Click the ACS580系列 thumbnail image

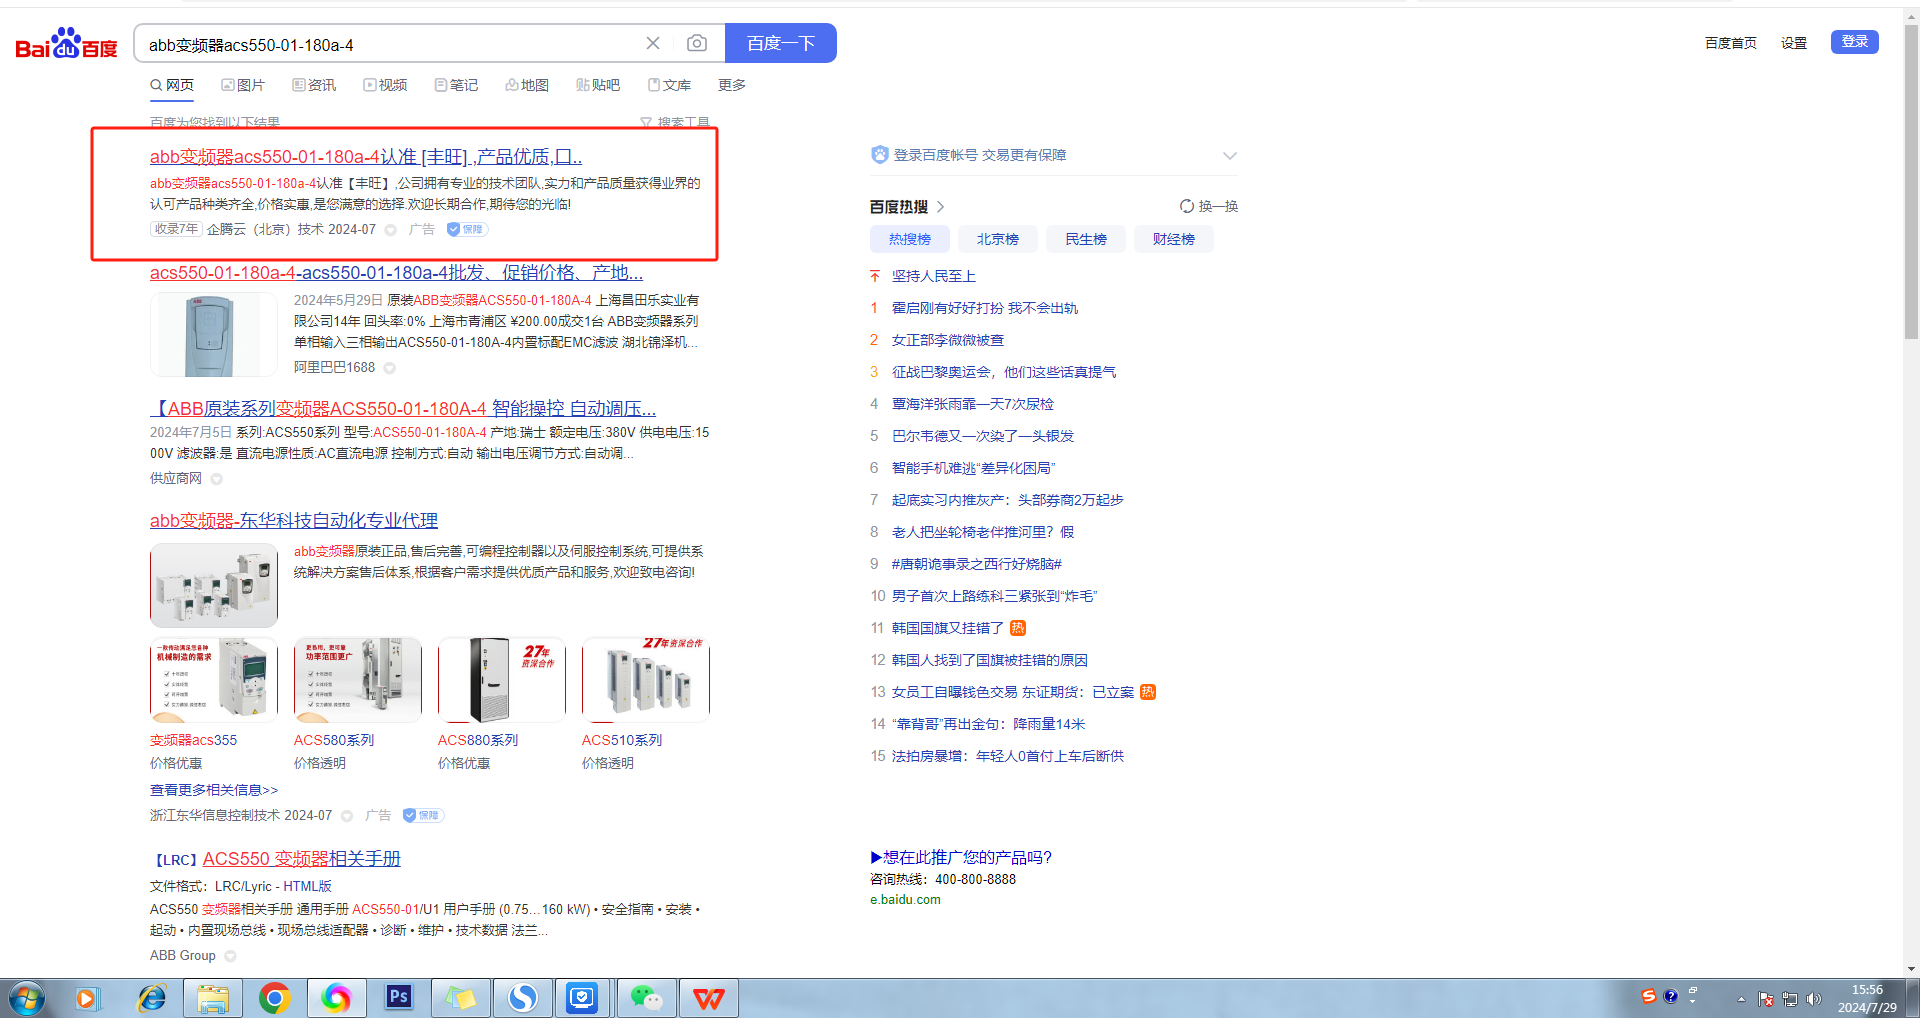point(358,680)
